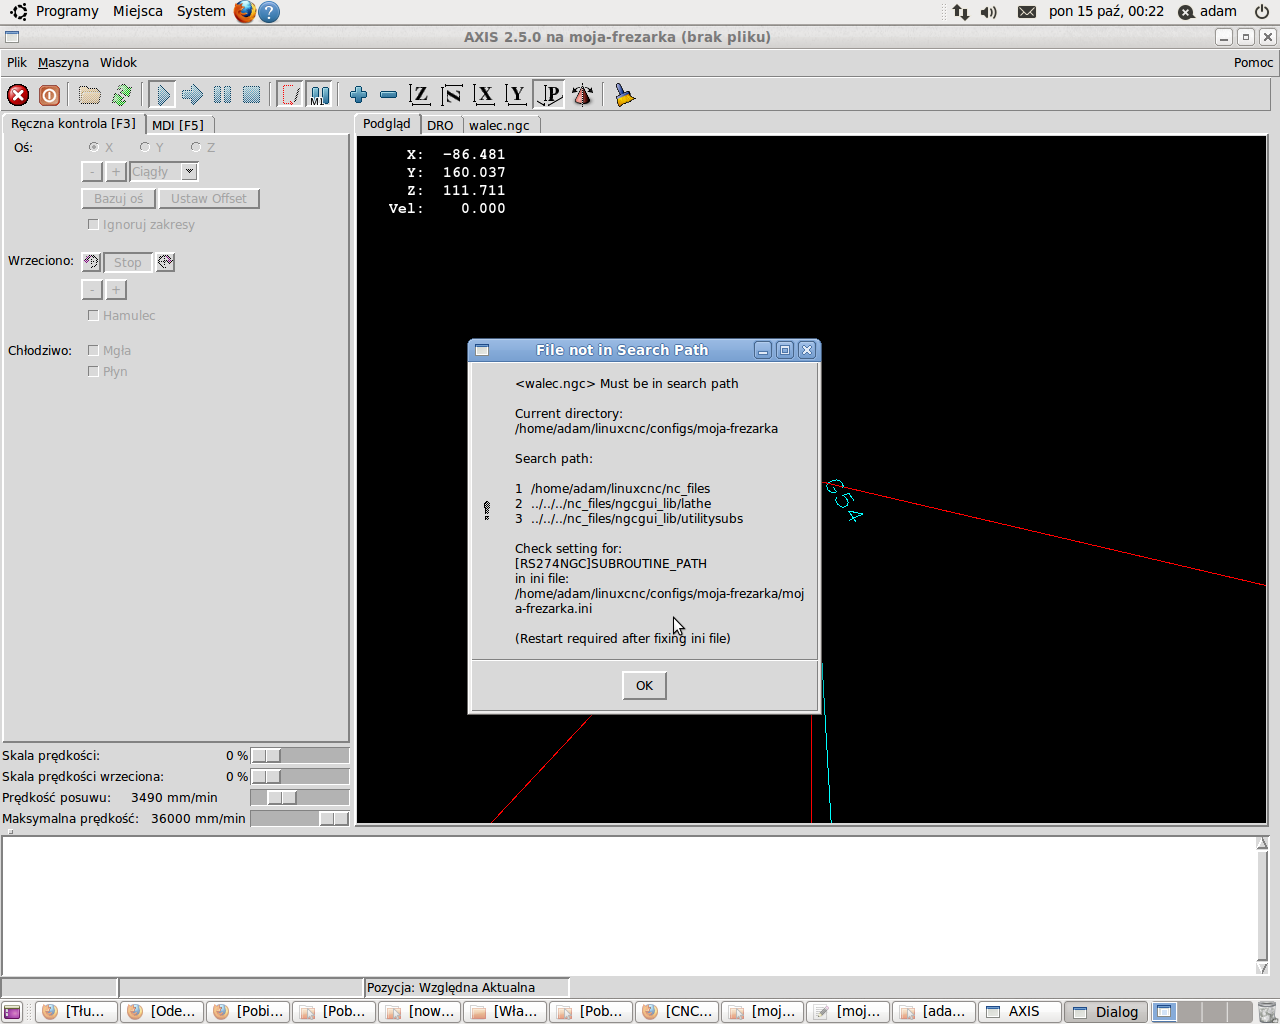The image size is (1280, 1024).
Task: Pause program execution
Action: click(x=222, y=95)
